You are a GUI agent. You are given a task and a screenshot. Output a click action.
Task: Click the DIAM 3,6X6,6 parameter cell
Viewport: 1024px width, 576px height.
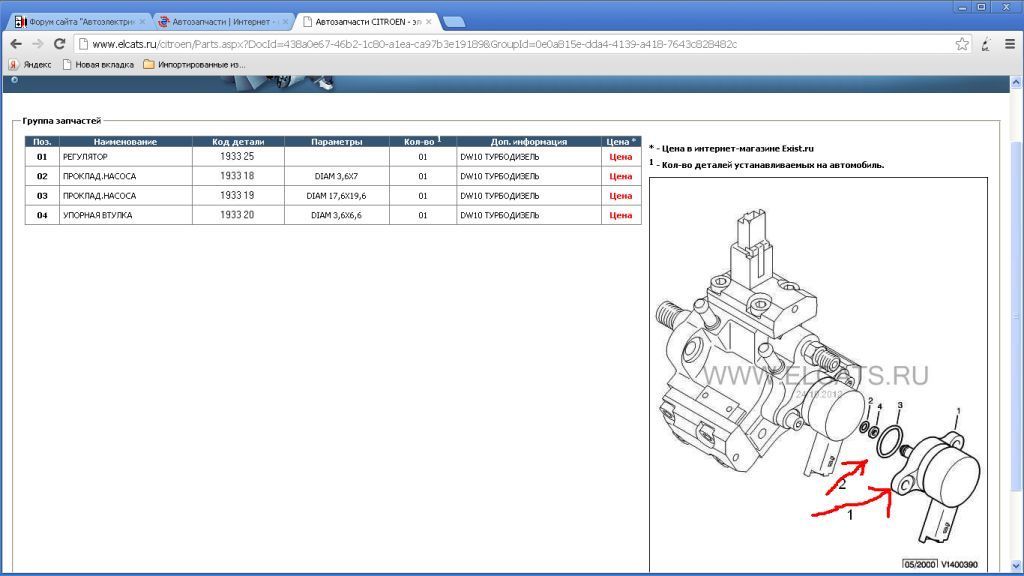(336, 215)
